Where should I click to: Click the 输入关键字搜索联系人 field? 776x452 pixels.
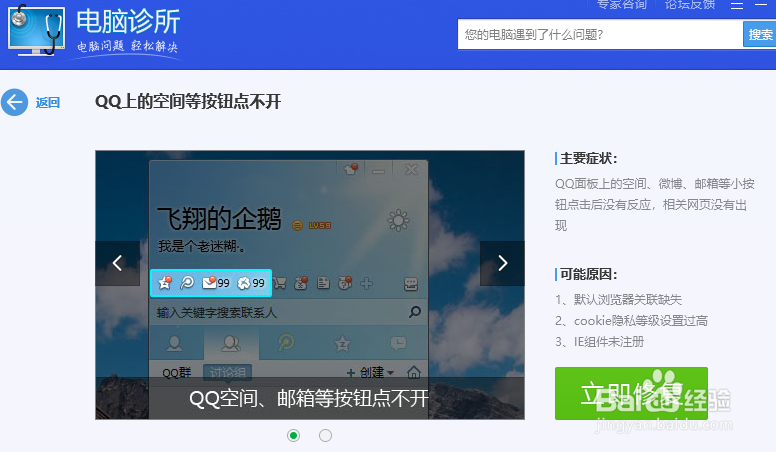click(x=288, y=312)
